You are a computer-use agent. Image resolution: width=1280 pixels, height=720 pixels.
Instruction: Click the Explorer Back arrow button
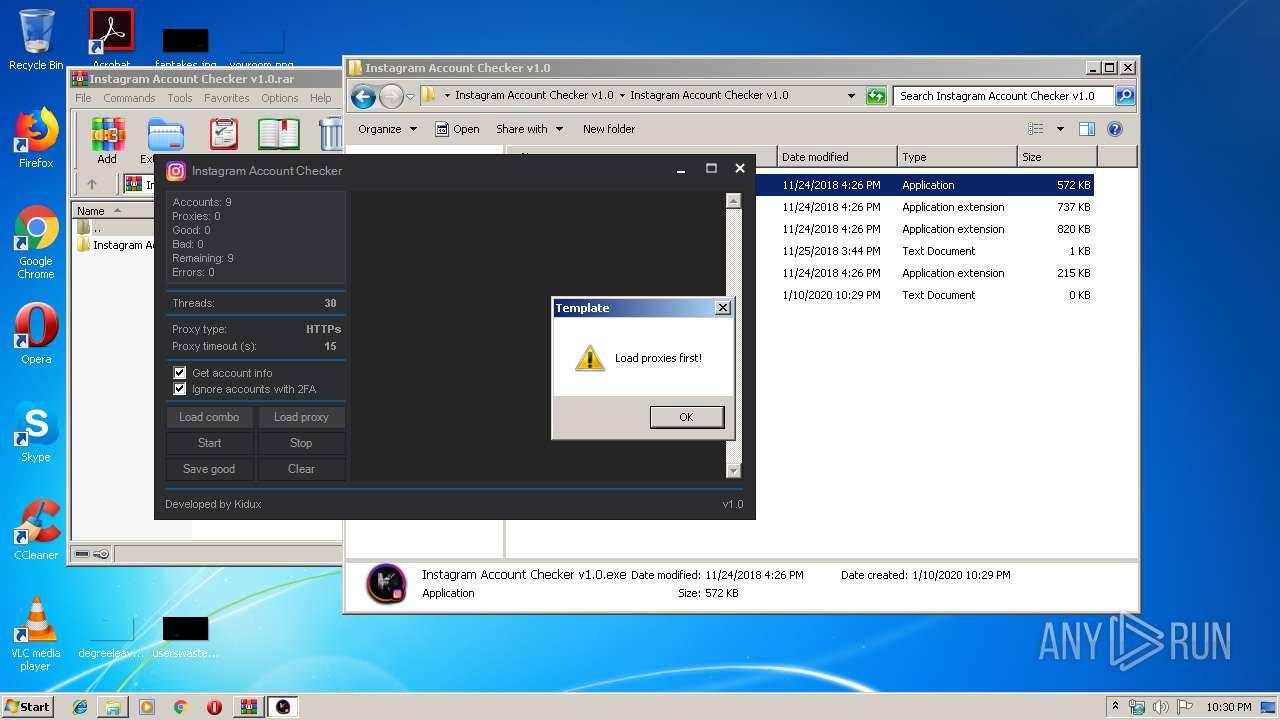click(x=363, y=96)
